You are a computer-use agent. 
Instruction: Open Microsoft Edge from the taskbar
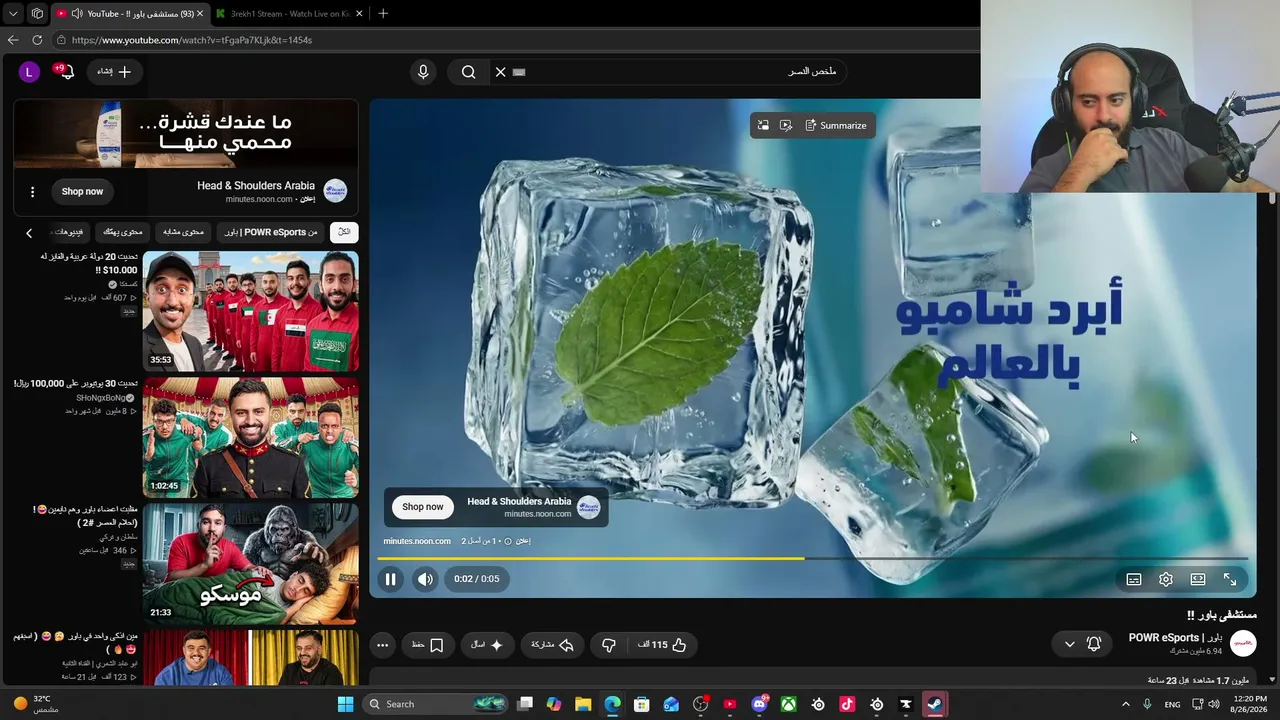click(x=612, y=704)
